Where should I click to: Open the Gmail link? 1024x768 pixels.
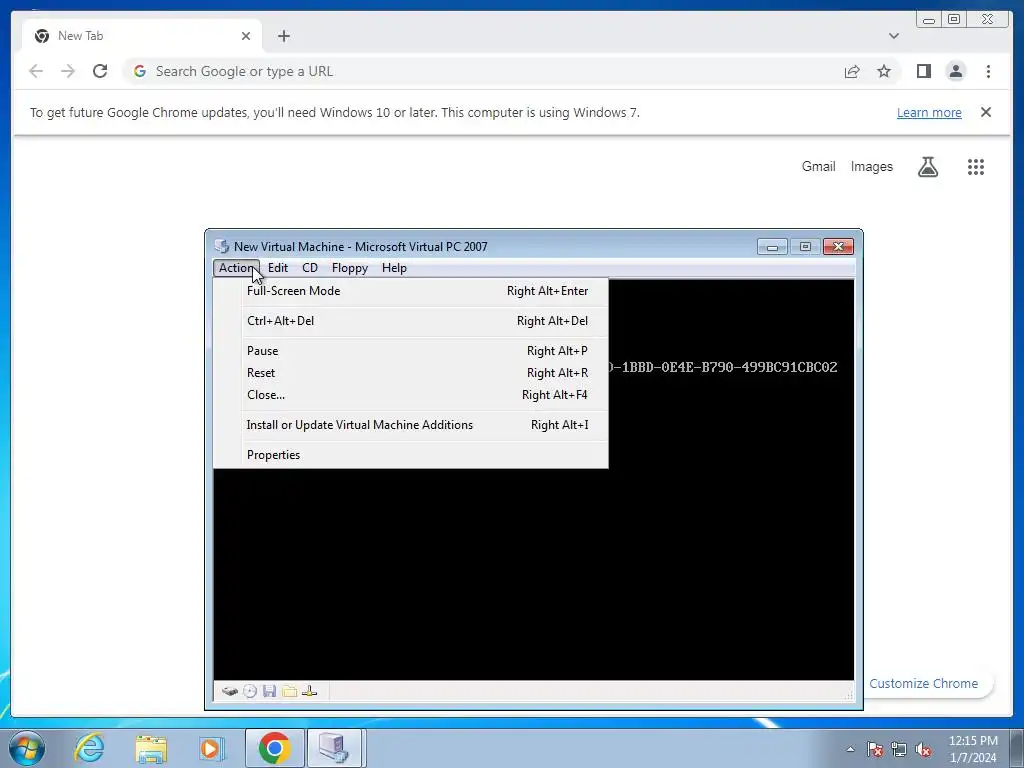818,167
